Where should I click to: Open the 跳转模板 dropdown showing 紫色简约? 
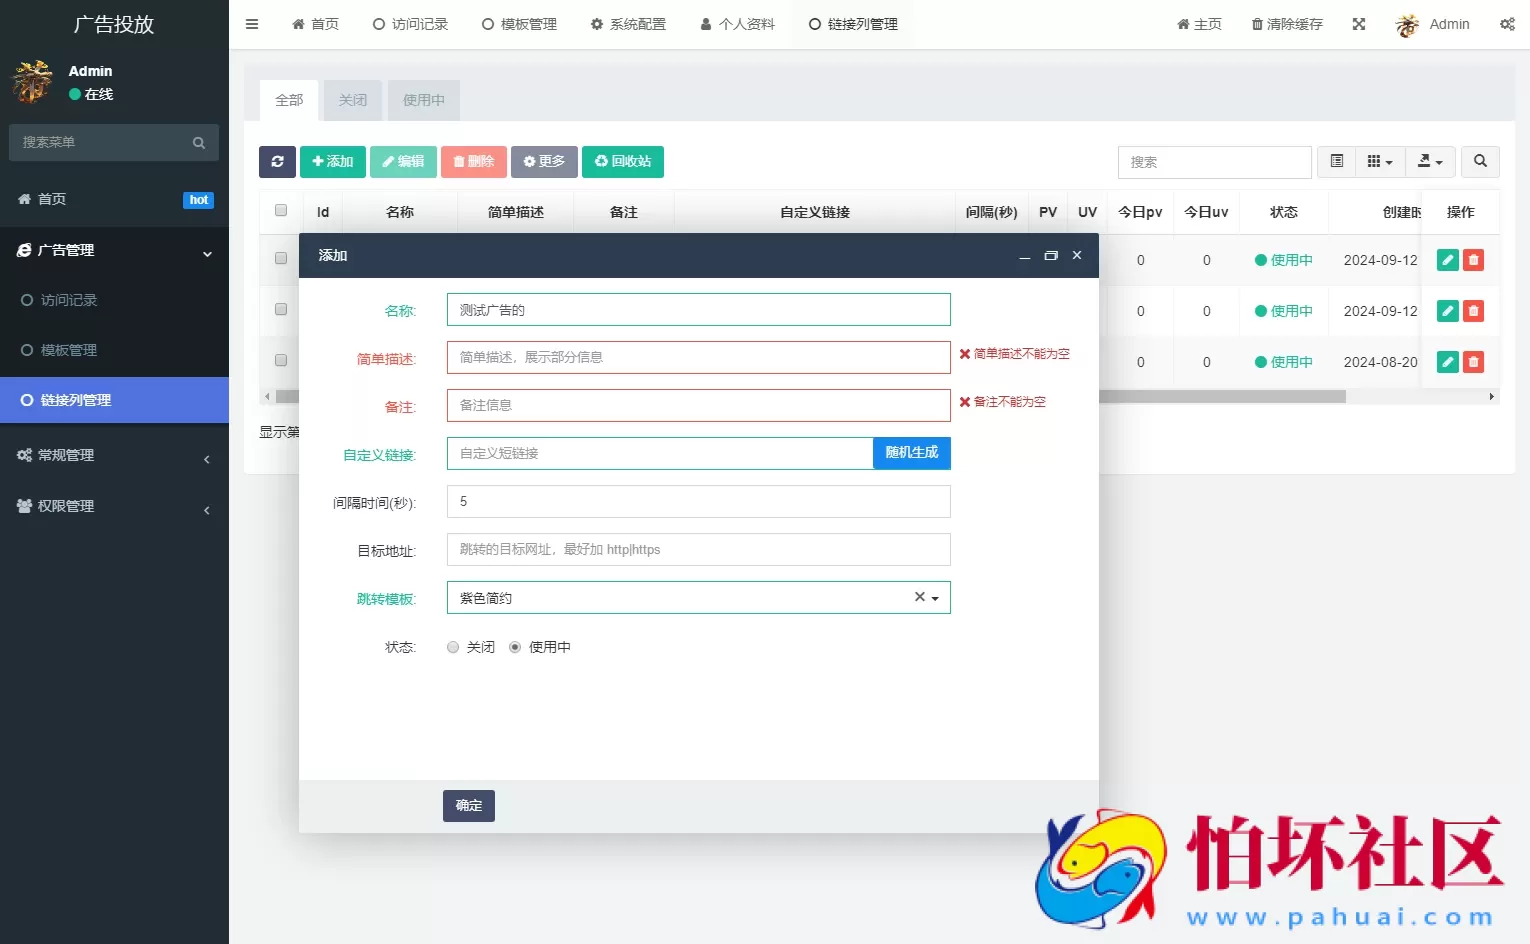935,597
